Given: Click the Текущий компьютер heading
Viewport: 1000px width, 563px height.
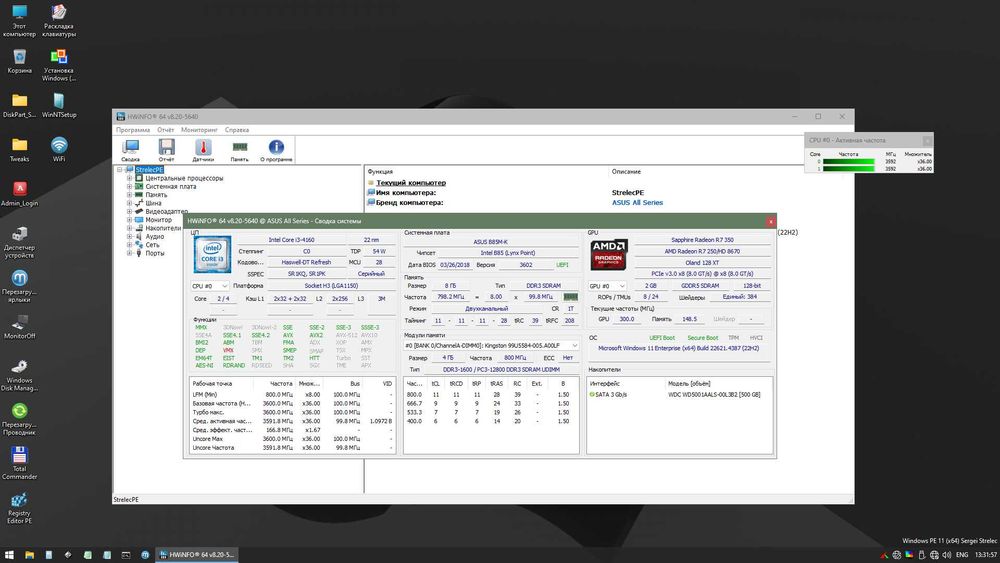Looking at the screenshot, I should pos(411,182).
